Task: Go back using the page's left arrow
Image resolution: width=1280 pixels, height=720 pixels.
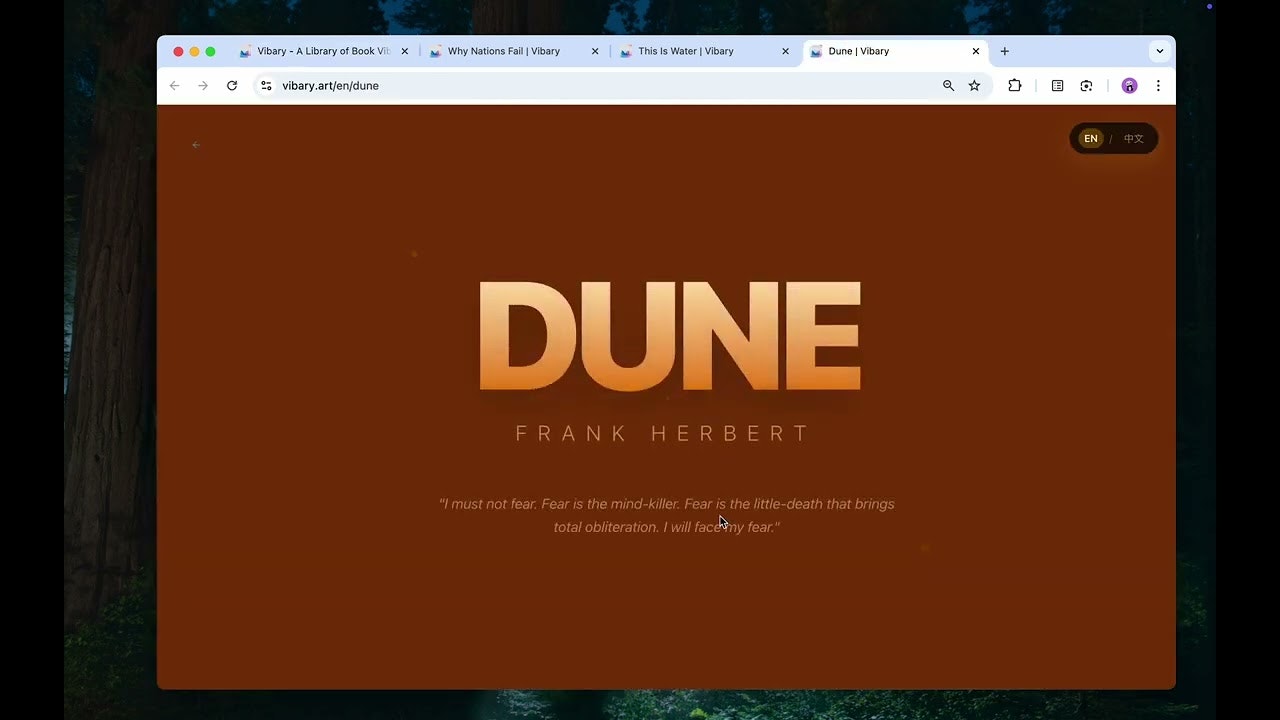Action: 196,145
